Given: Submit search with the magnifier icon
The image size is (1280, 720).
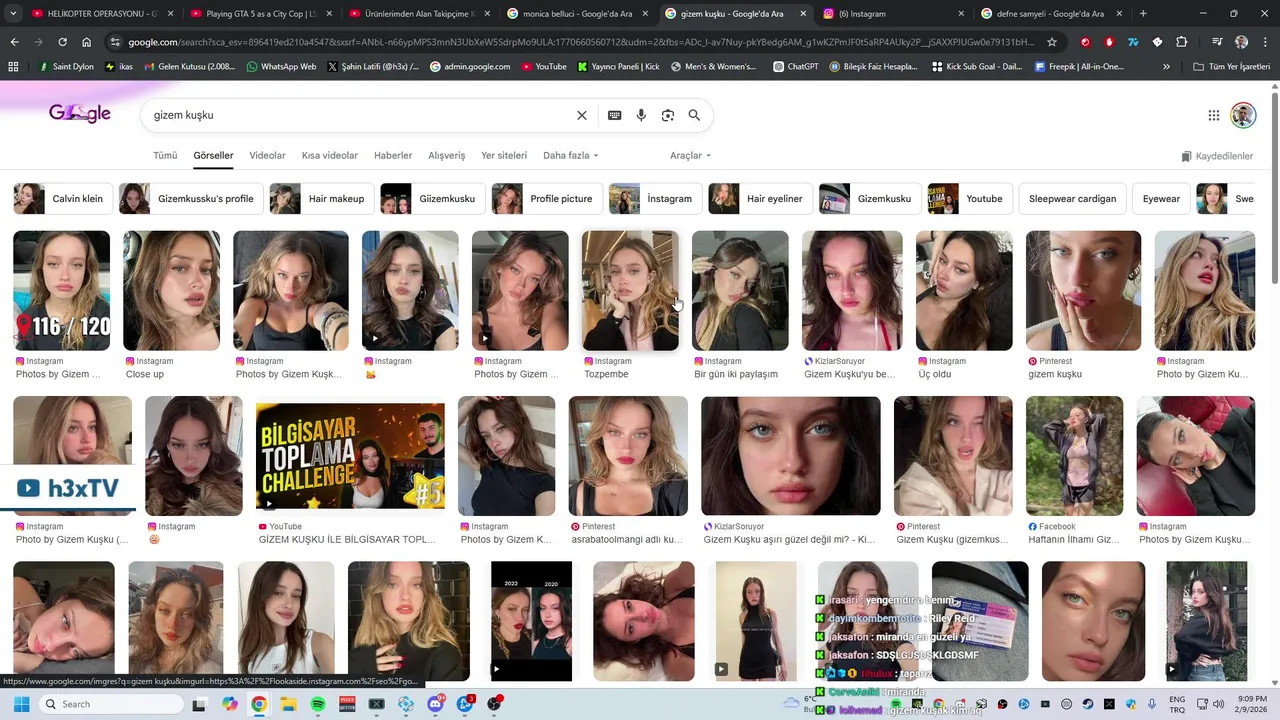Looking at the screenshot, I should click(x=694, y=115).
